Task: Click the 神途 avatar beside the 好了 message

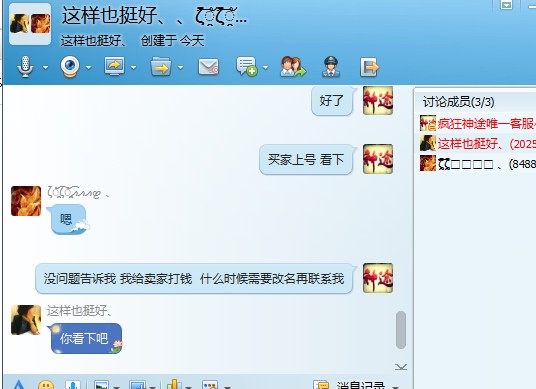Action: 378,100
